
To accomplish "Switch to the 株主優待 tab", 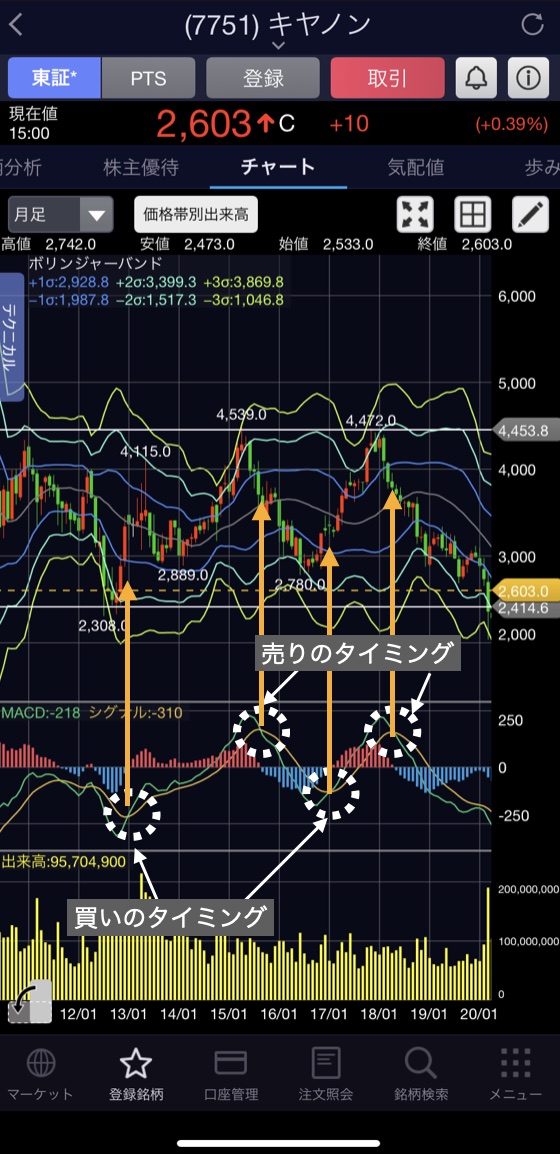I will tap(141, 167).
